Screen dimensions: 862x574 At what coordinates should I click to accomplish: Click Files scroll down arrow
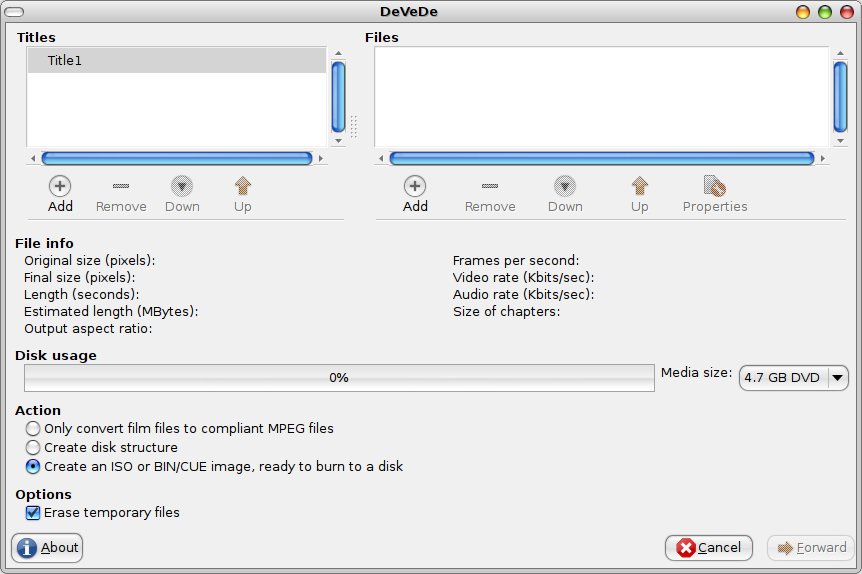(840, 141)
